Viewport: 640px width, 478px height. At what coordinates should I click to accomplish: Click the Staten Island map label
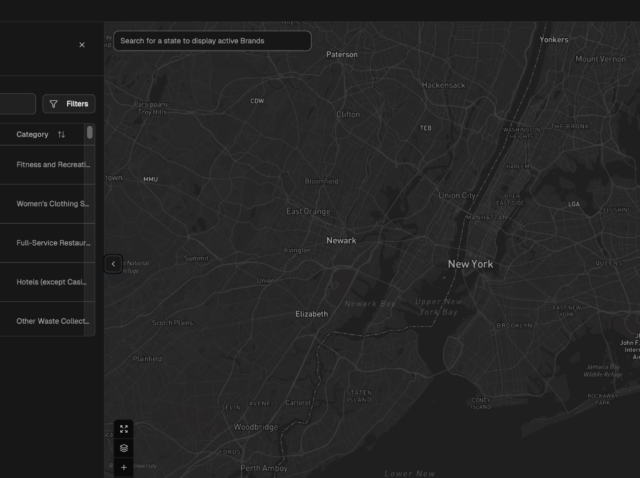(x=359, y=396)
